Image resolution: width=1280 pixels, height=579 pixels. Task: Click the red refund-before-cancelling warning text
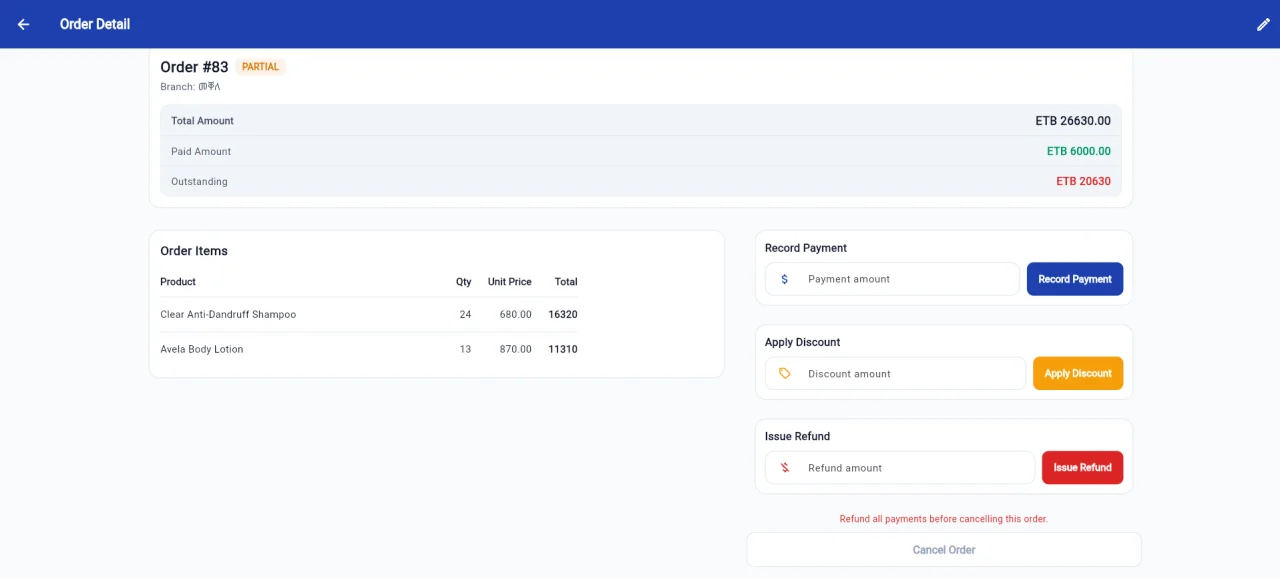[x=943, y=519]
